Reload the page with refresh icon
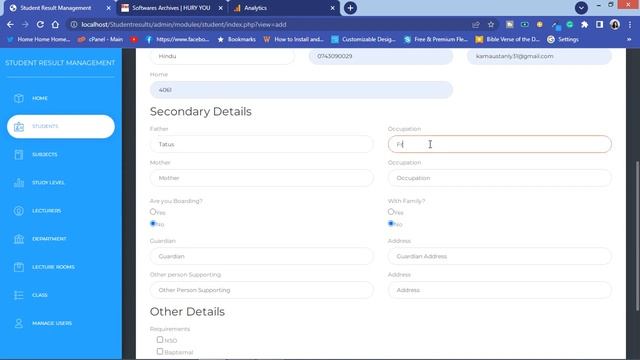The image size is (640, 360). tap(40, 24)
